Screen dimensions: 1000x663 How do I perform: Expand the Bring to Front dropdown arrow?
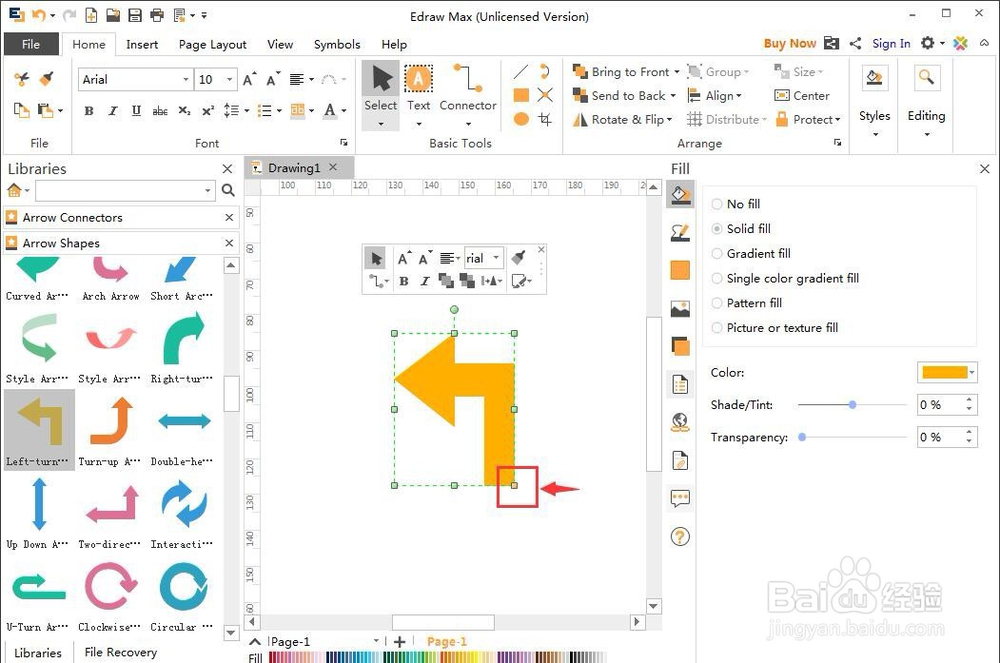[677, 72]
